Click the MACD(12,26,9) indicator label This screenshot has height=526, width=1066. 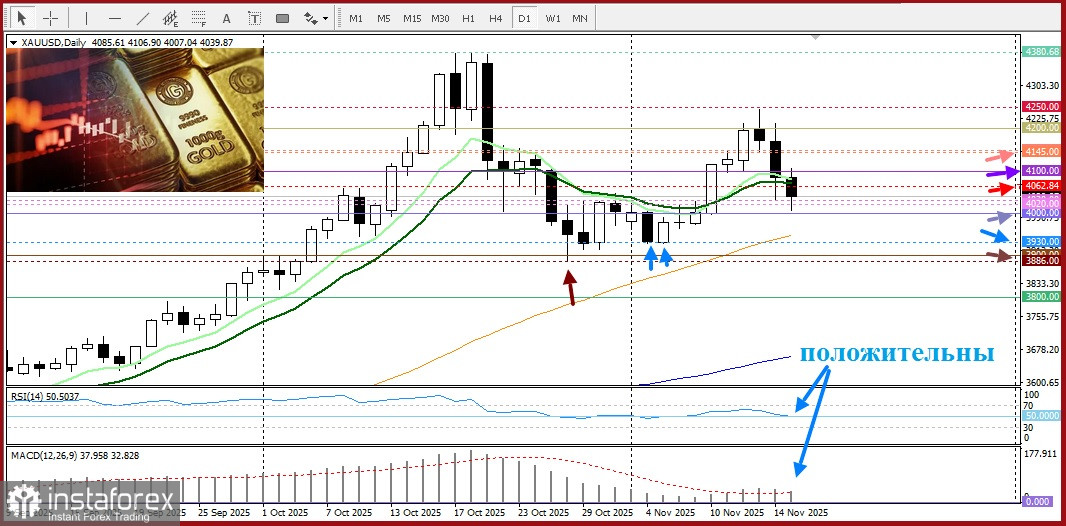75,456
